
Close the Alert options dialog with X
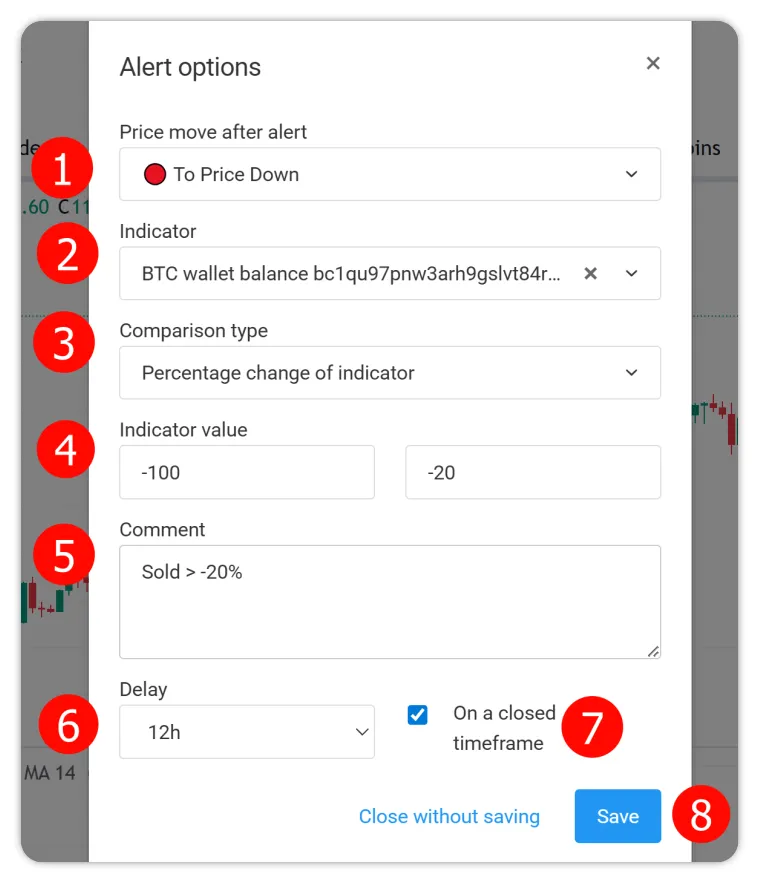pos(653,63)
